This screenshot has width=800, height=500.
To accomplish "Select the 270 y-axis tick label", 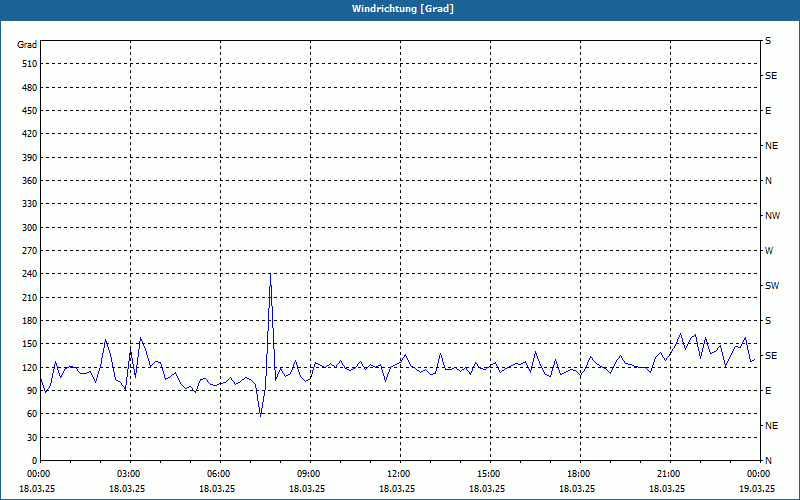I will (x=30, y=251).
